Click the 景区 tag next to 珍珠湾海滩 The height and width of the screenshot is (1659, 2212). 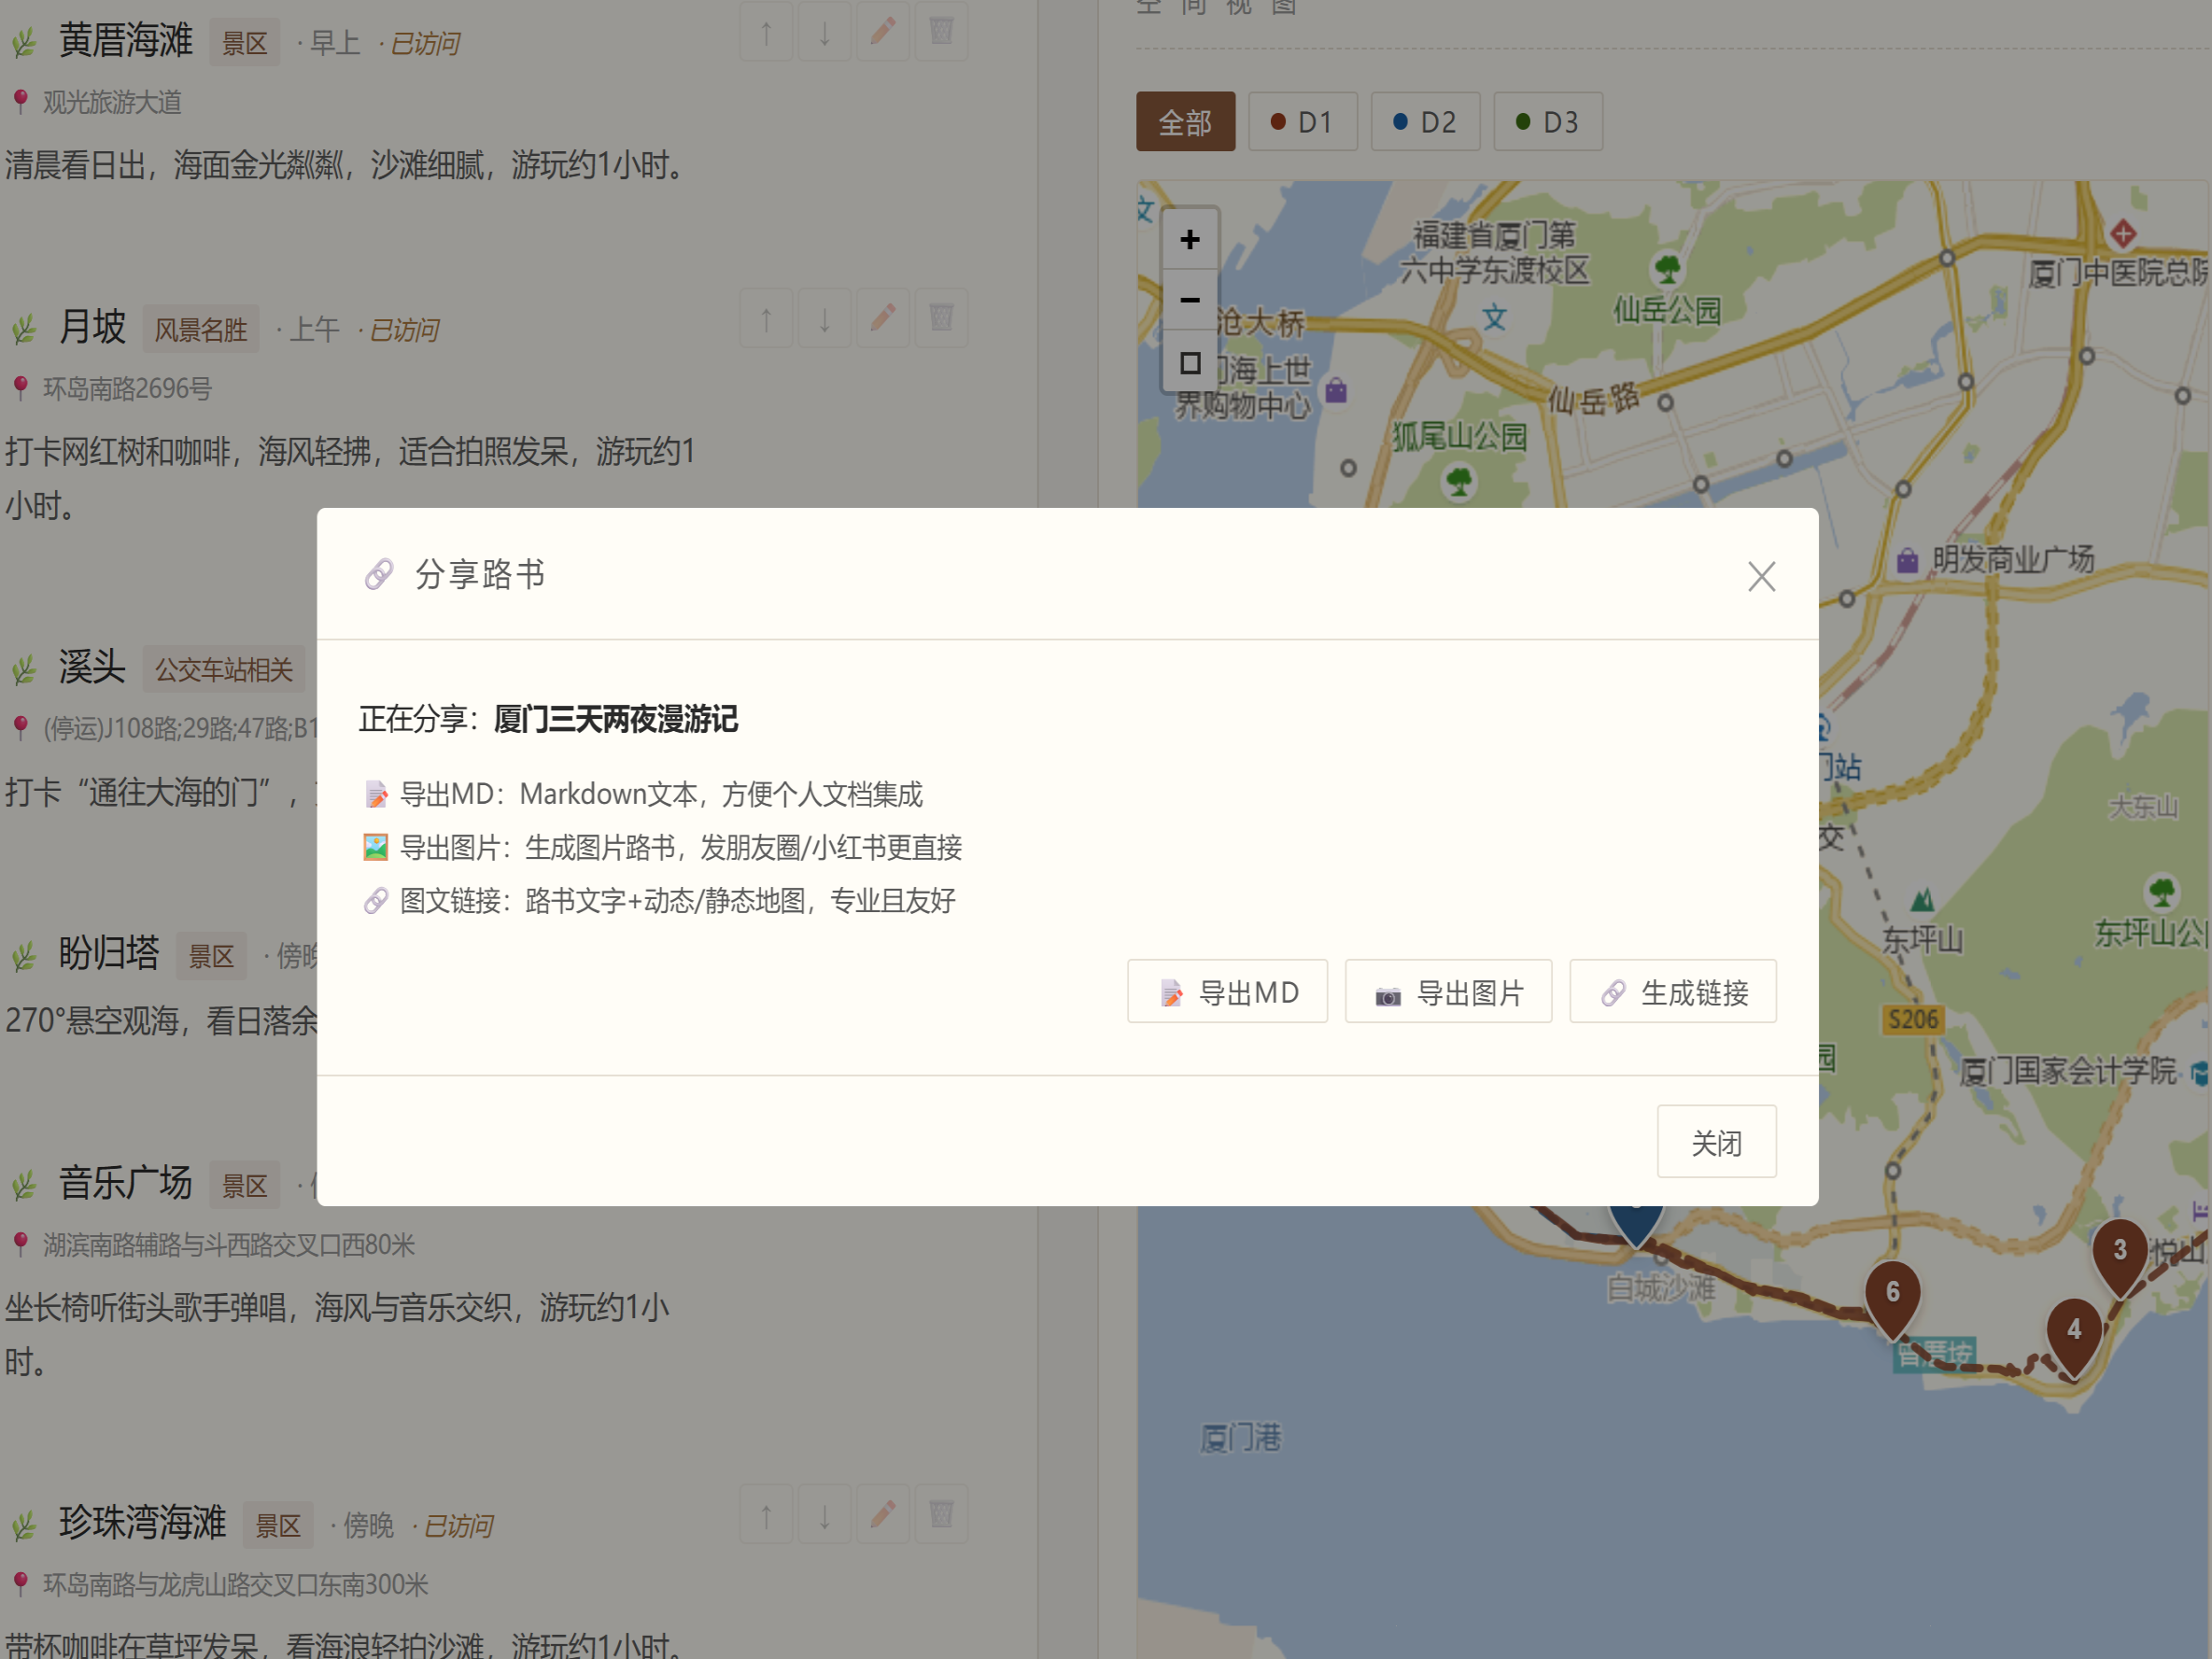[277, 1525]
